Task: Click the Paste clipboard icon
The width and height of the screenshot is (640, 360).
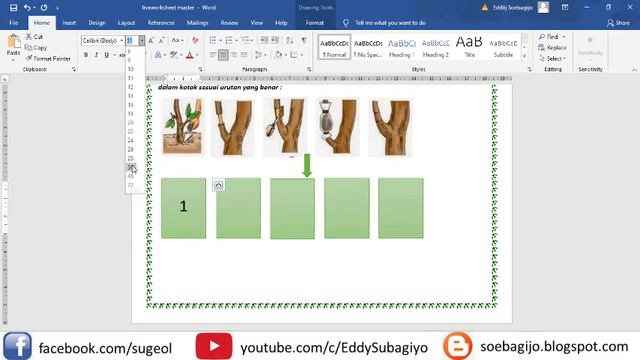Action: point(13,42)
